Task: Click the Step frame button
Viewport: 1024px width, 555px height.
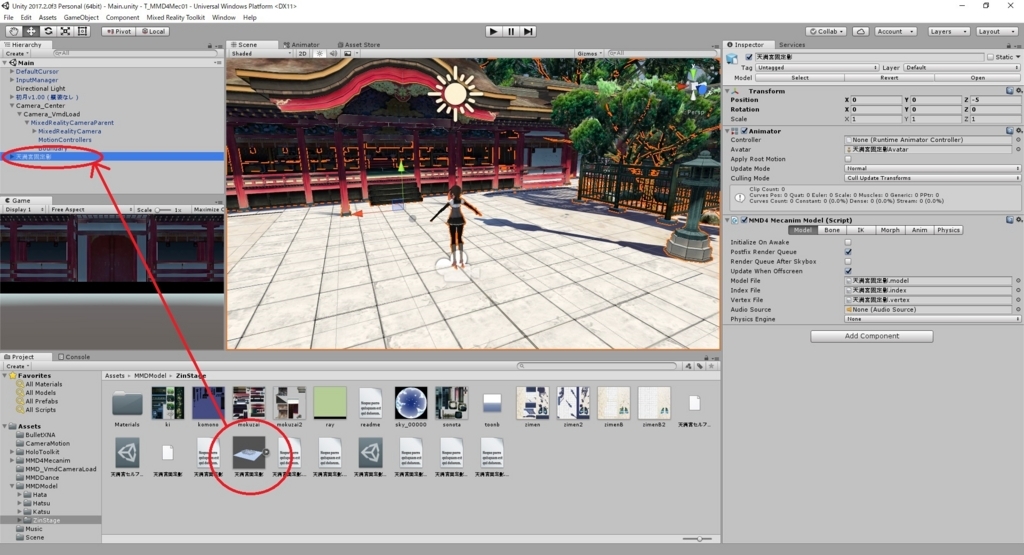Action: [528, 31]
